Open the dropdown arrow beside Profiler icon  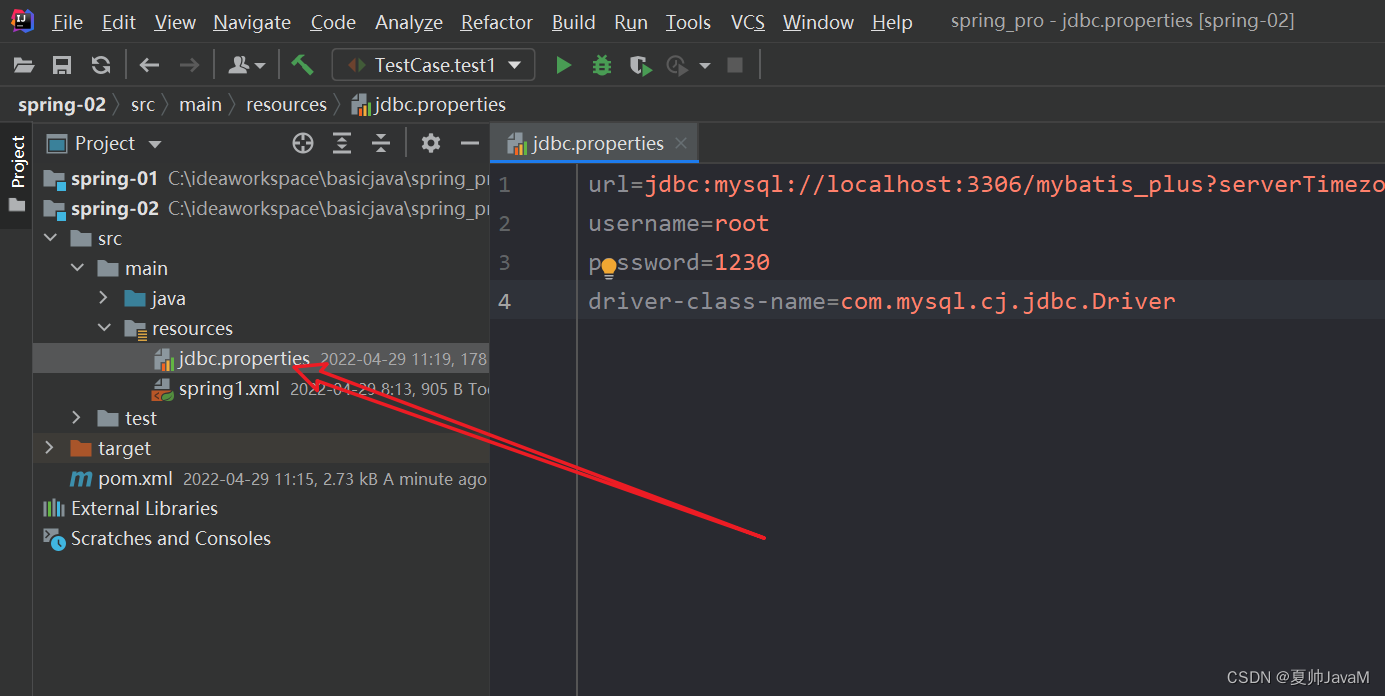[705, 66]
